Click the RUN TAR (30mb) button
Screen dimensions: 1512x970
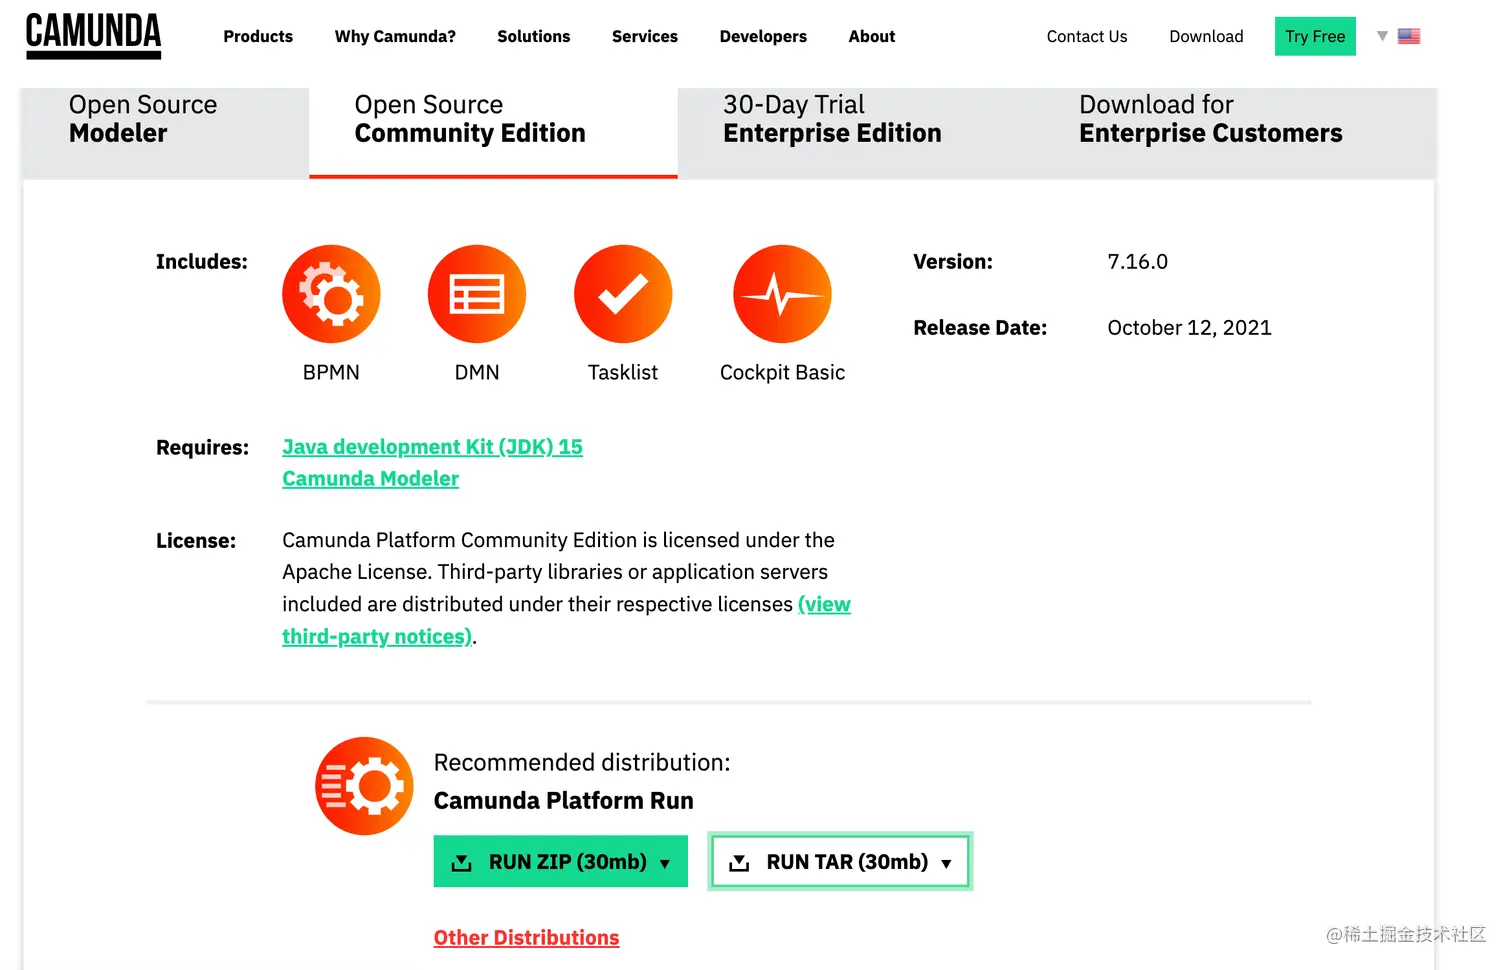point(840,861)
